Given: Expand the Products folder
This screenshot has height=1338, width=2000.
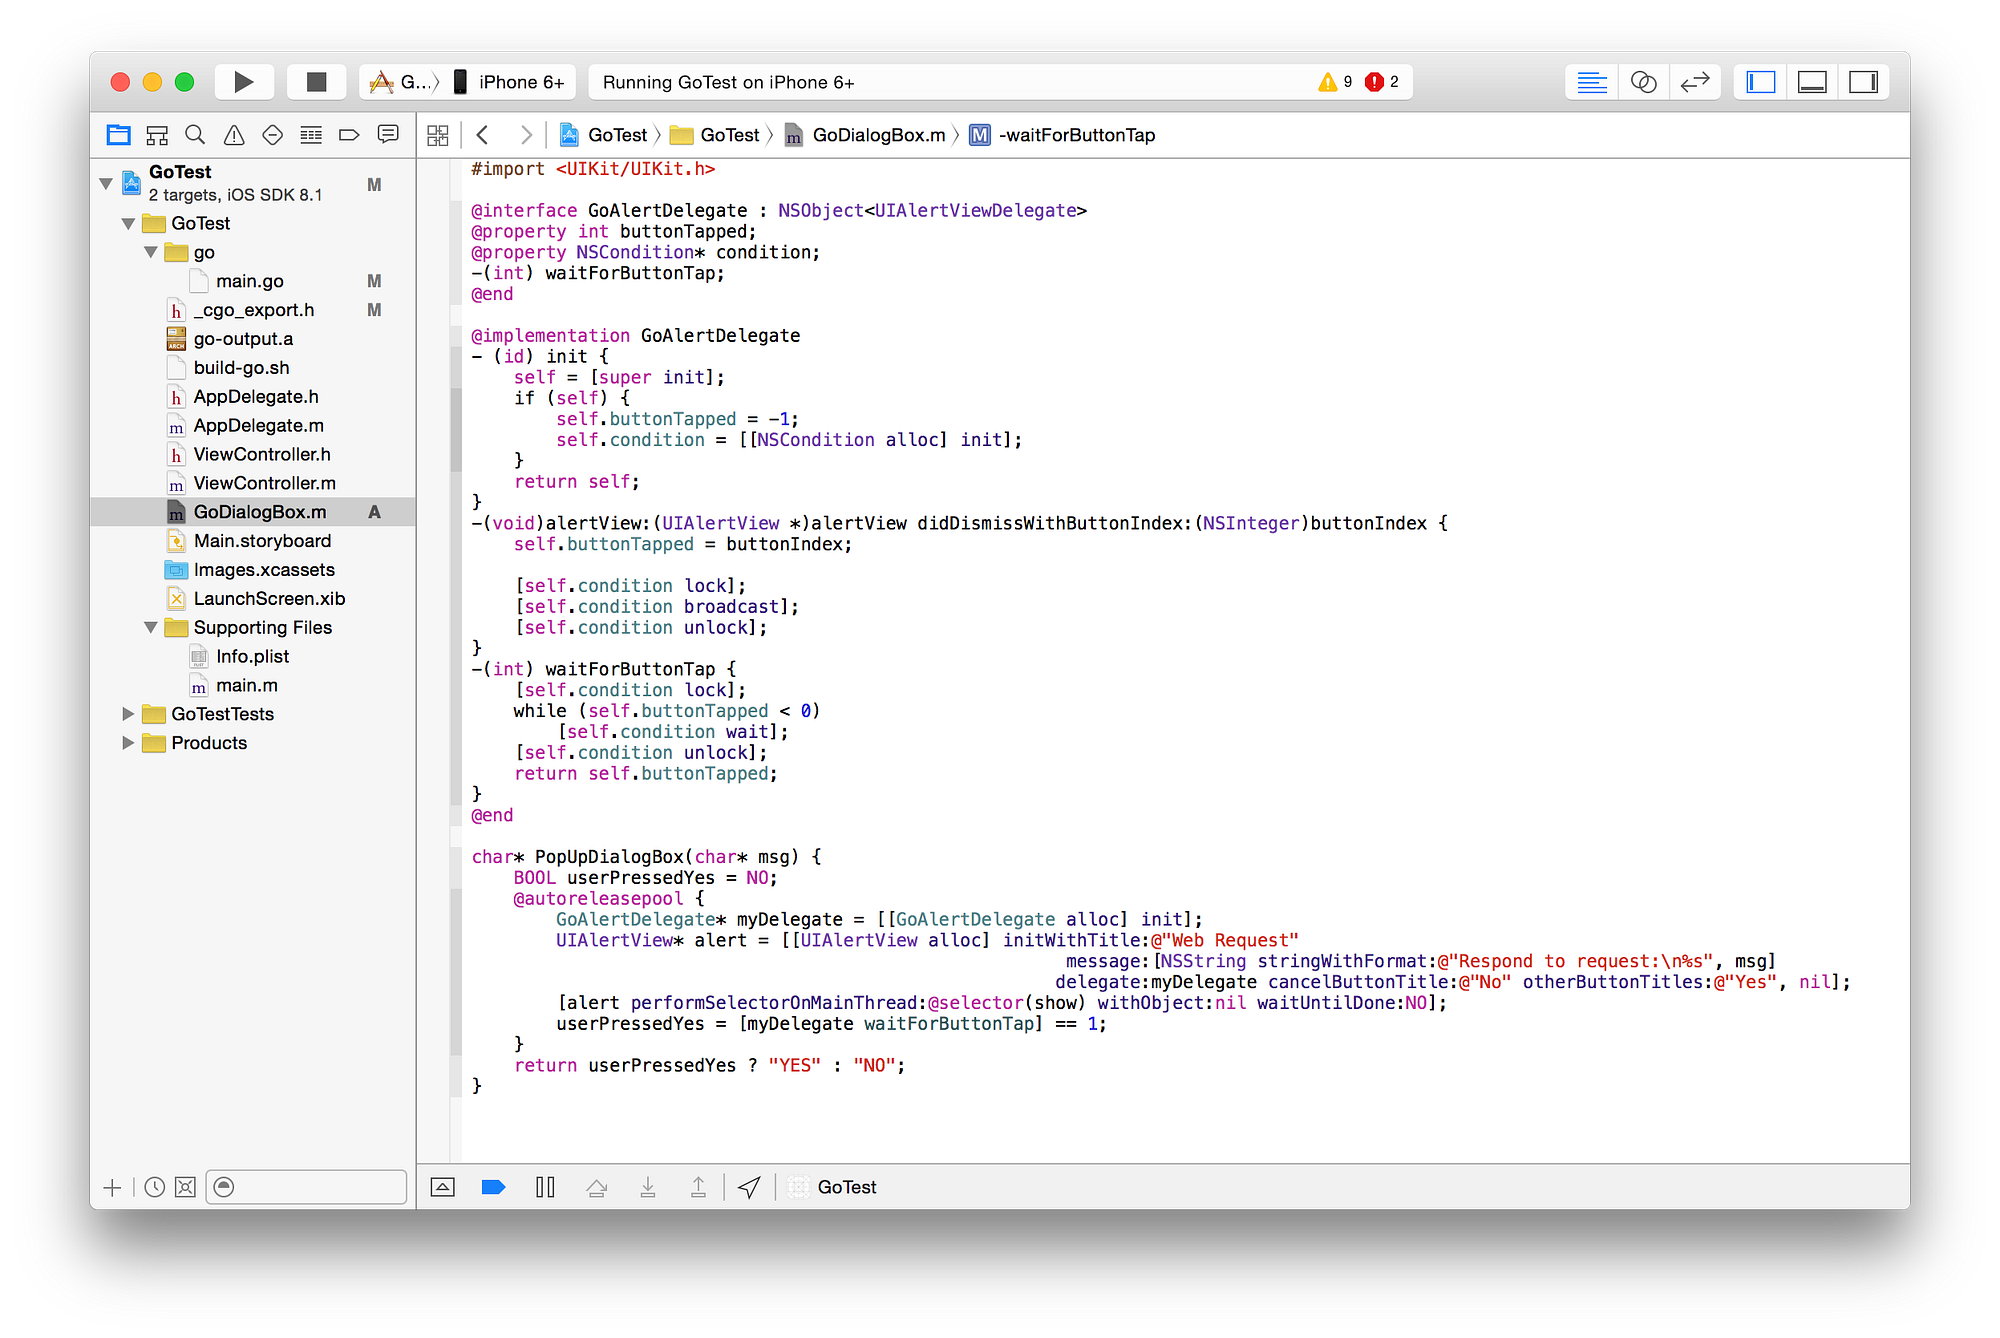Looking at the screenshot, I should click(128, 743).
